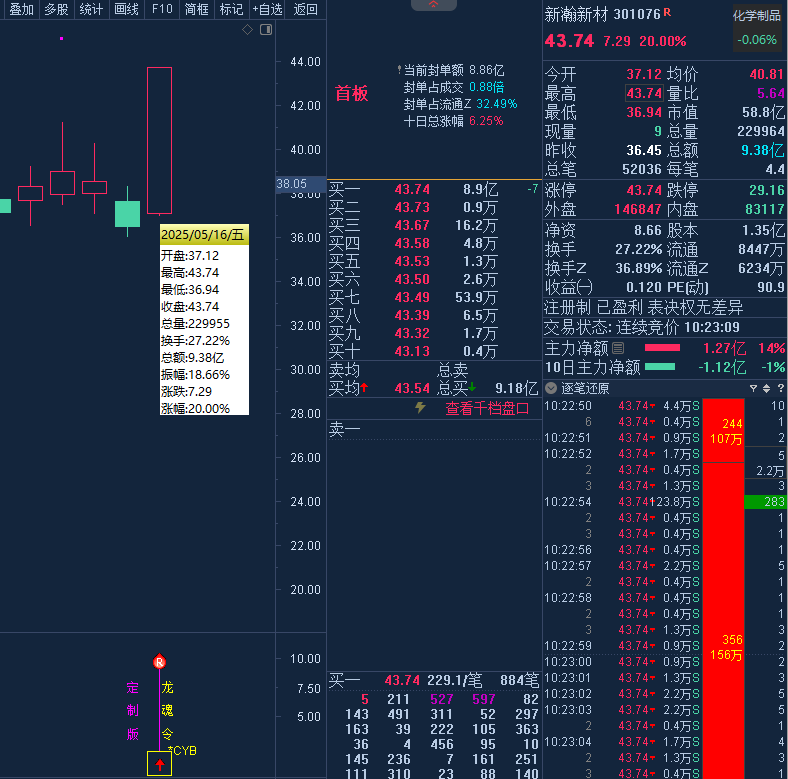Open help question mark in 逐笔还原 header
This screenshot has width=788, height=779.
click(x=780, y=388)
